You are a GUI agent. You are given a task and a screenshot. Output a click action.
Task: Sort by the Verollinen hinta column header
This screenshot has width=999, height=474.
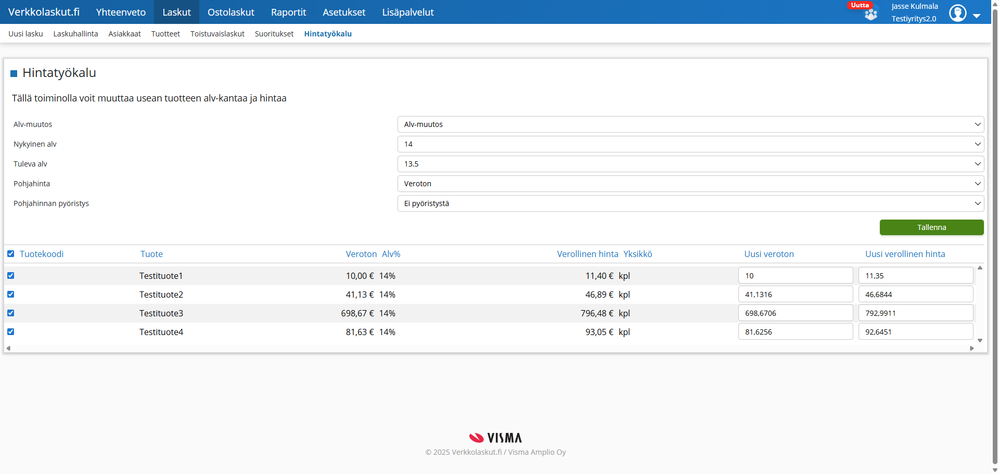[587, 254]
